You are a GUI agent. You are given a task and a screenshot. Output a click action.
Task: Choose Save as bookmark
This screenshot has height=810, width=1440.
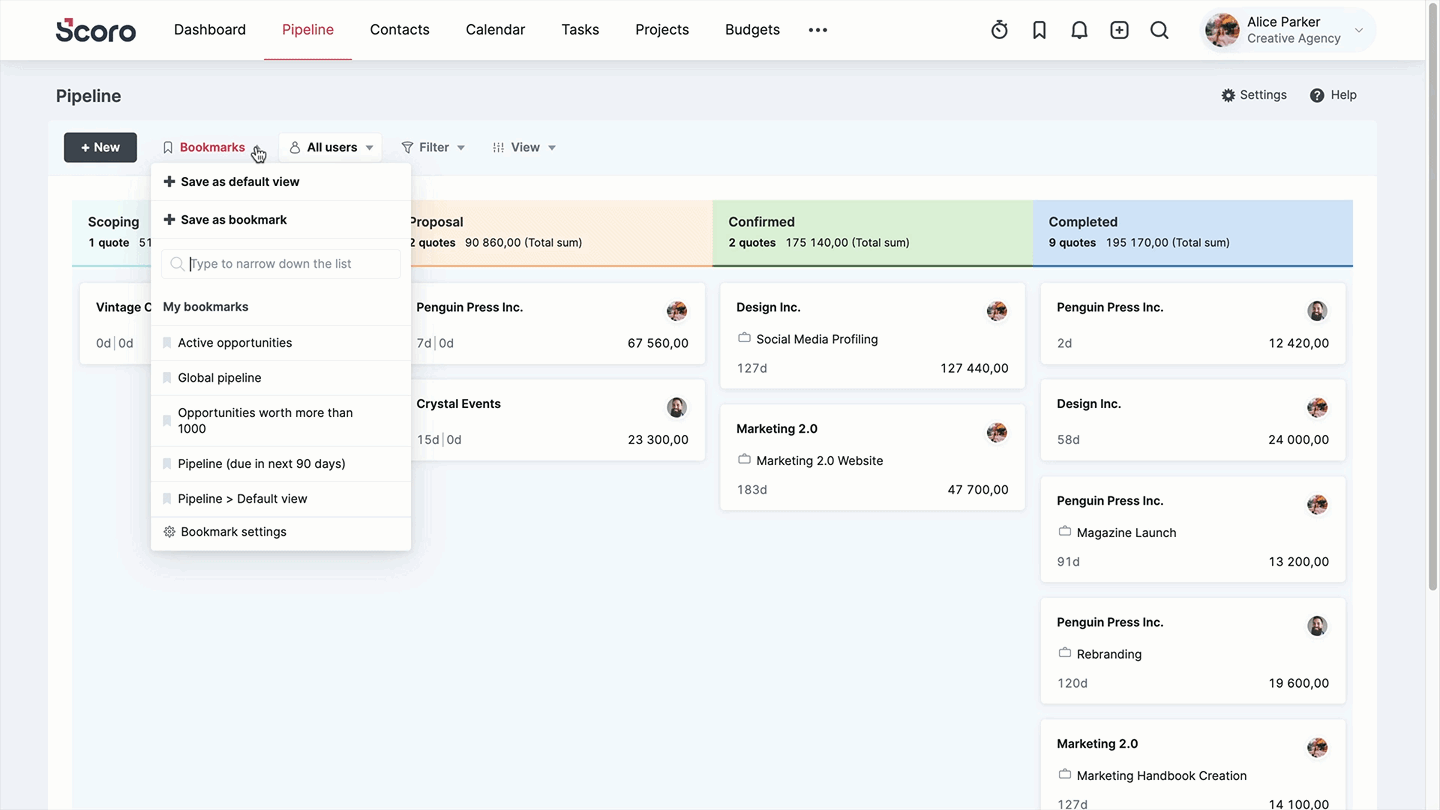pos(281,220)
